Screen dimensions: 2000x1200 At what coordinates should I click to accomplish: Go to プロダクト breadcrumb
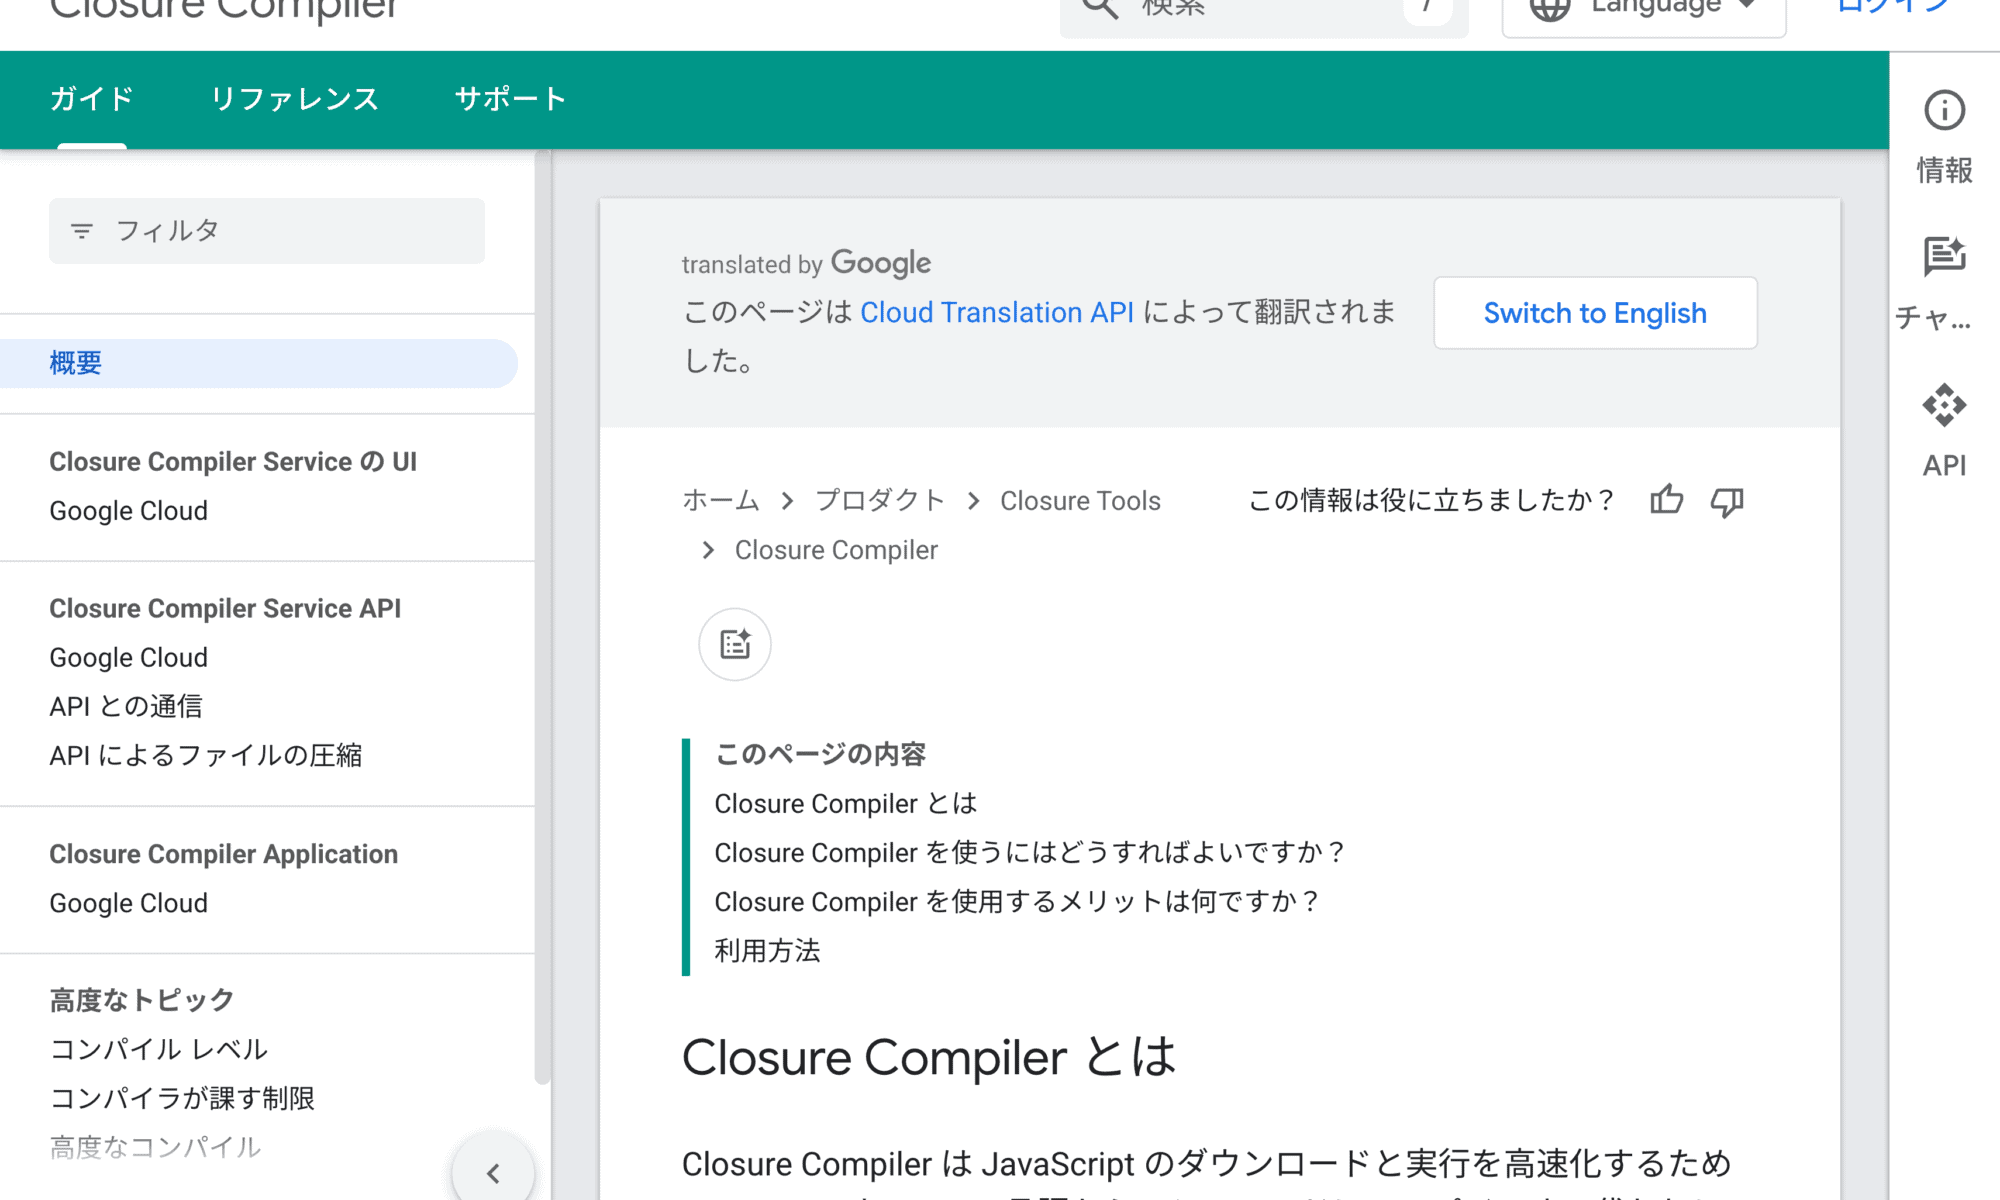880,500
